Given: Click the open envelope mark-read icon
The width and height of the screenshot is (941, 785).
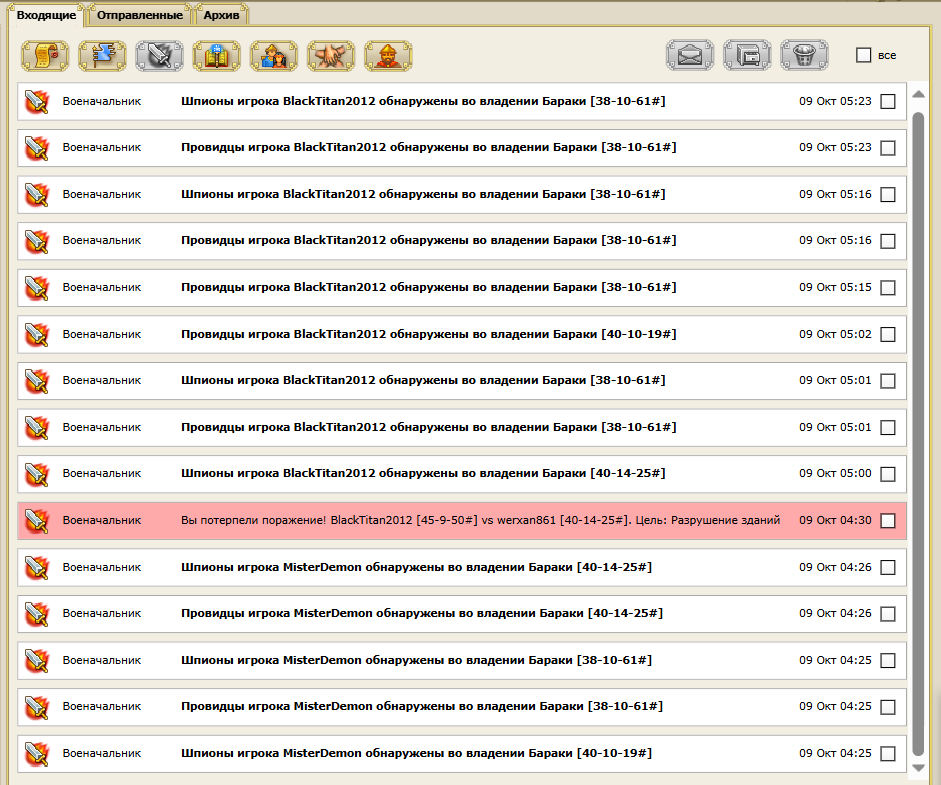Looking at the screenshot, I should [x=690, y=55].
